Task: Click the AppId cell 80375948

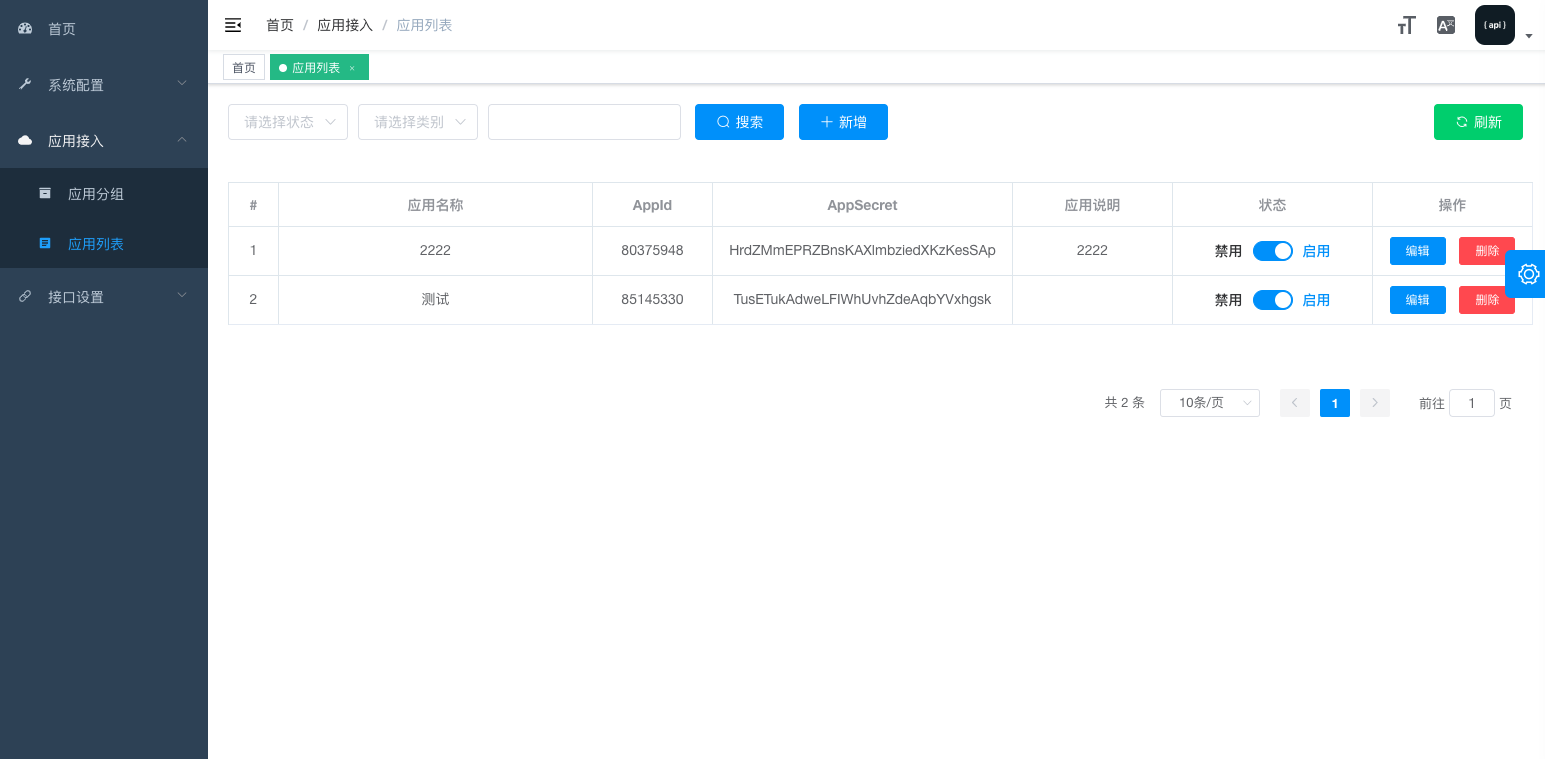Action: pos(652,251)
